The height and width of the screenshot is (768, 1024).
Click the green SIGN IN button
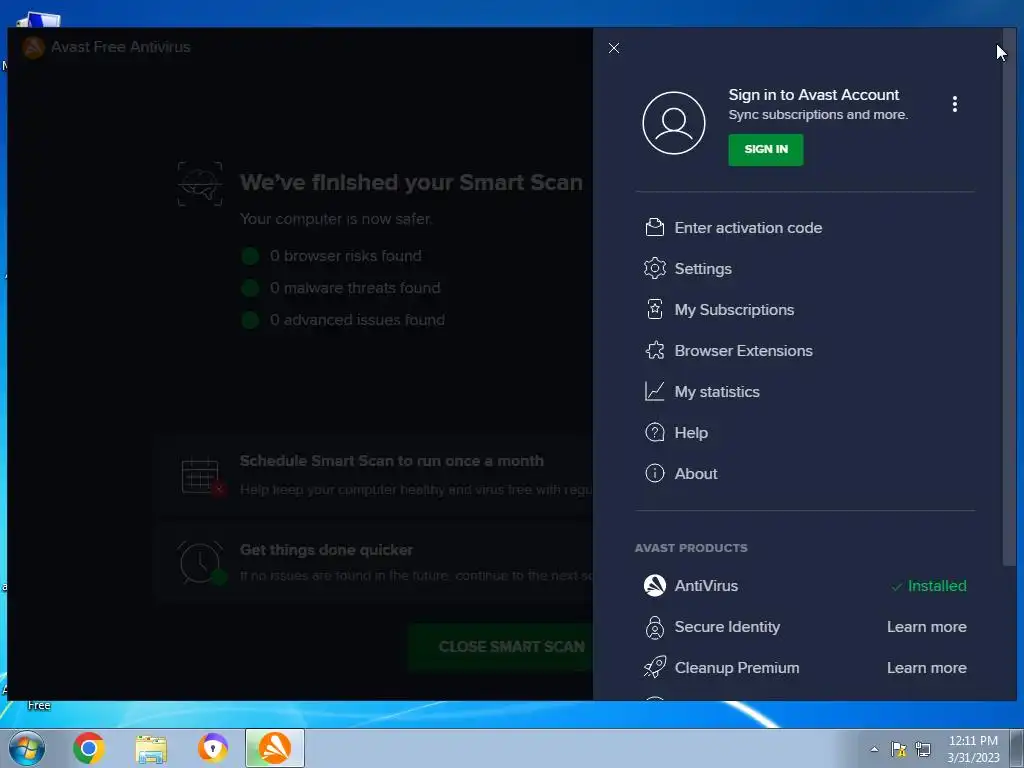pyautogui.click(x=765, y=150)
